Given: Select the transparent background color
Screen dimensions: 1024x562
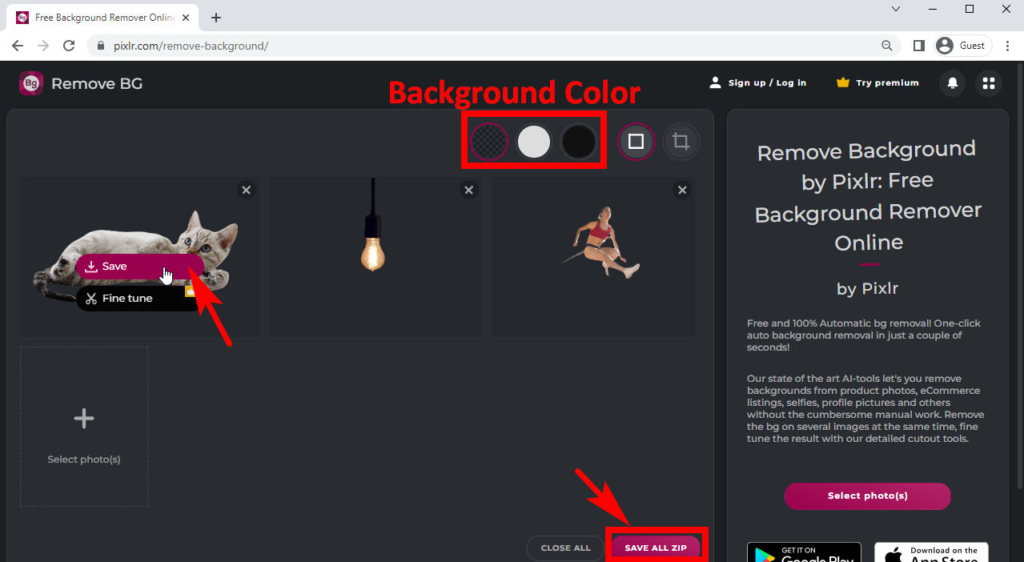Looking at the screenshot, I should (489, 142).
